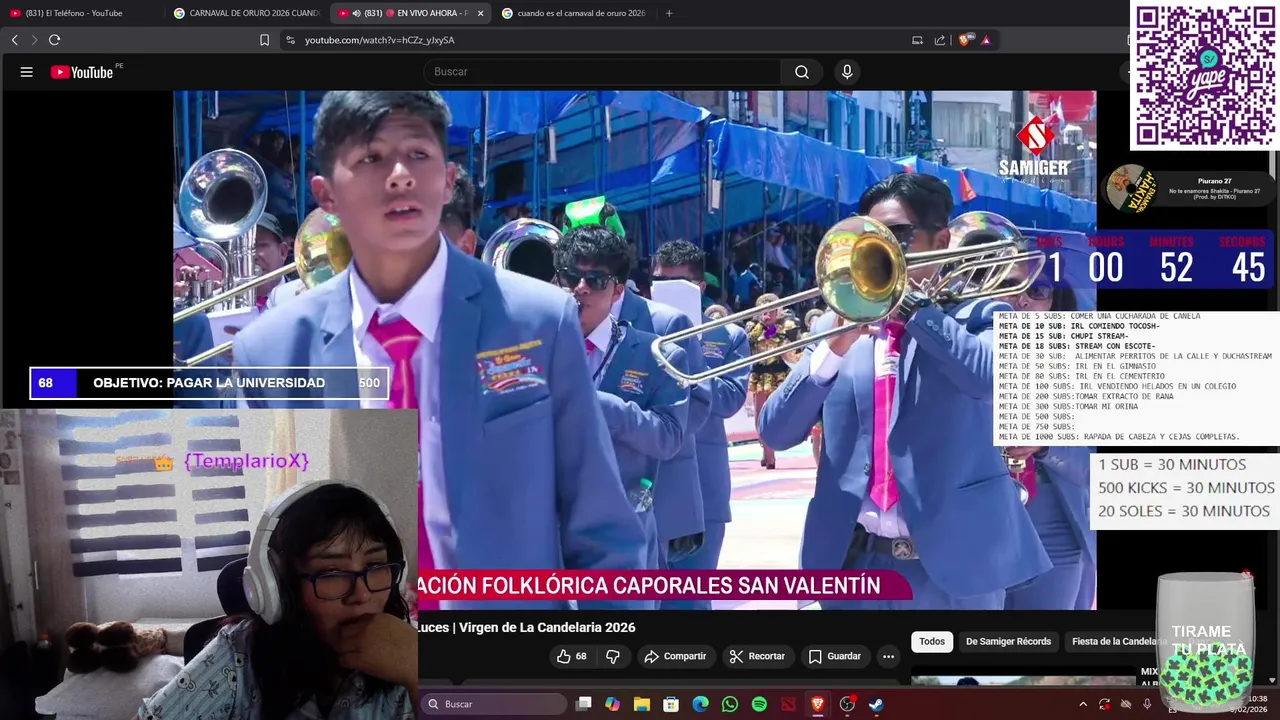Open the Compartir share button
The height and width of the screenshot is (720, 1280).
[675, 656]
